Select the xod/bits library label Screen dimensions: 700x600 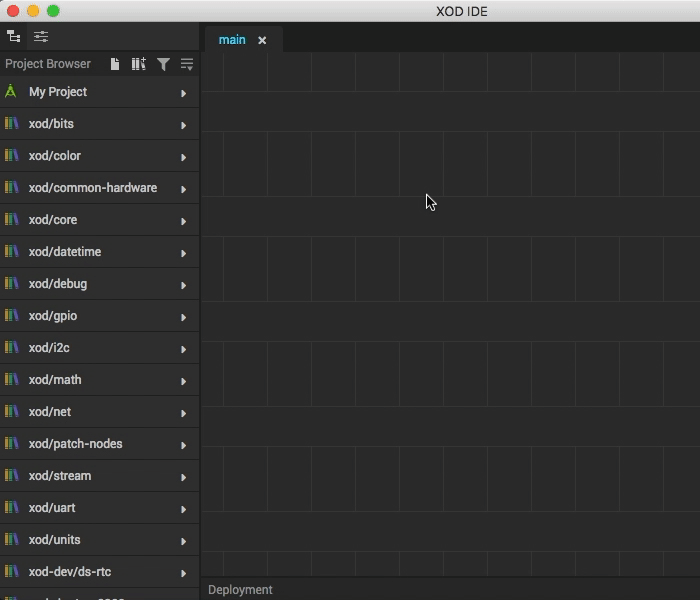tap(51, 124)
